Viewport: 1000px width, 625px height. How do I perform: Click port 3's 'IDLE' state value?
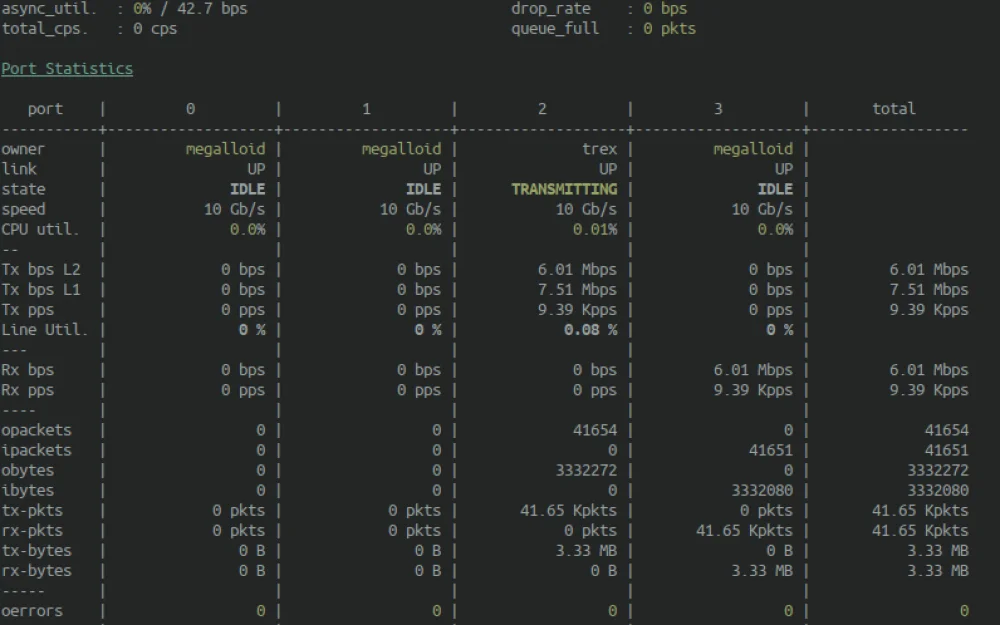pos(775,189)
